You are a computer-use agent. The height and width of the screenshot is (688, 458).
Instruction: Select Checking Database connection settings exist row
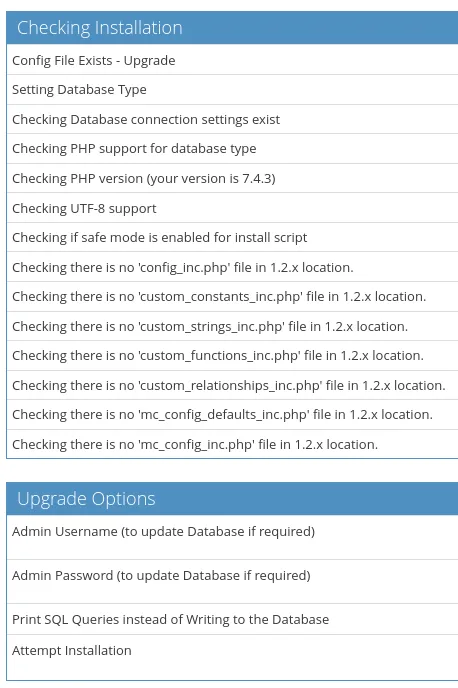232,119
